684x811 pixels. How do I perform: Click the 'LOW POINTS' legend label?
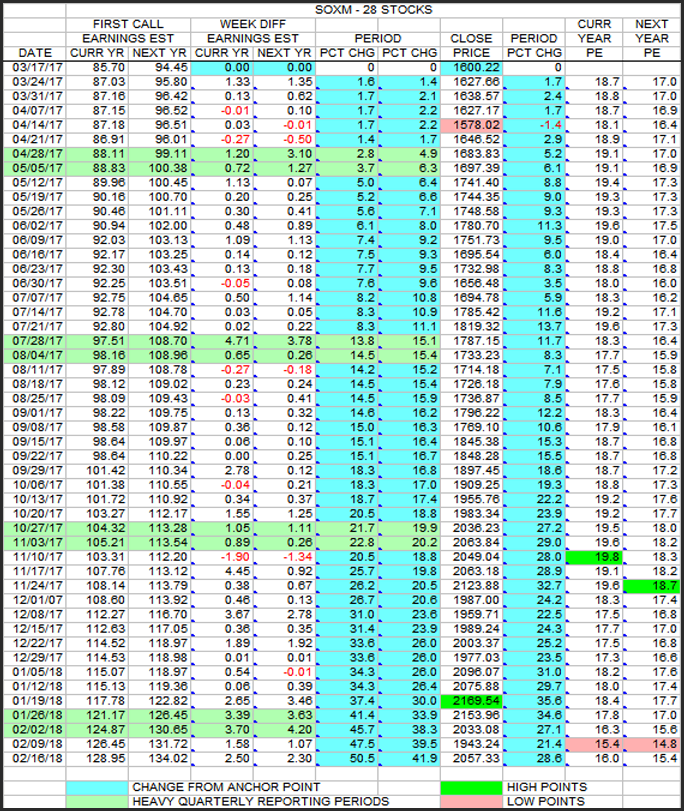click(546, 801)
